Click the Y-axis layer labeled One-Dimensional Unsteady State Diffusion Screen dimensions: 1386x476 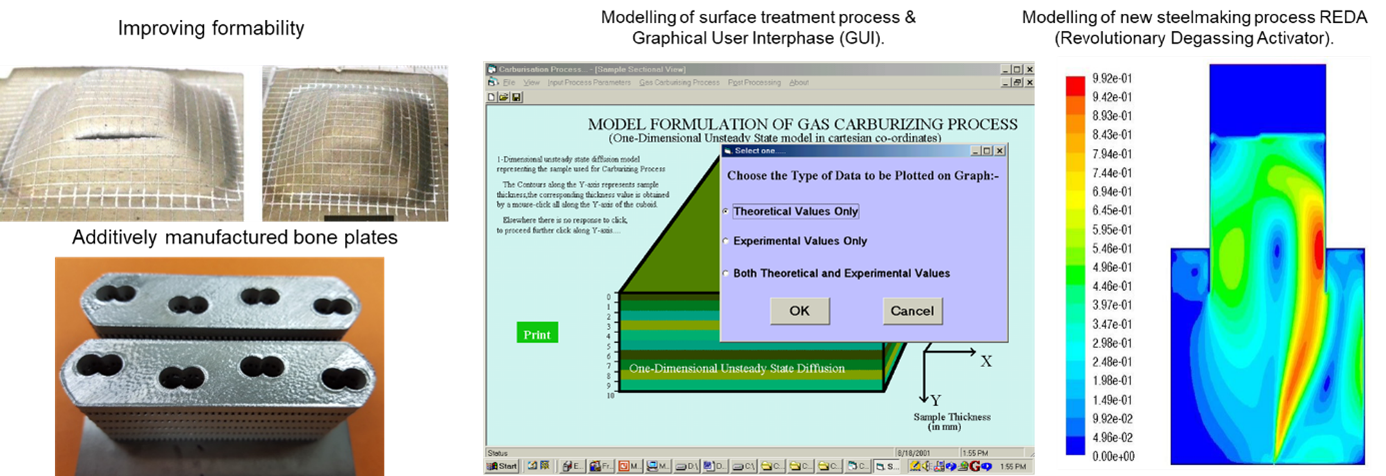click(x=736, y=369)
